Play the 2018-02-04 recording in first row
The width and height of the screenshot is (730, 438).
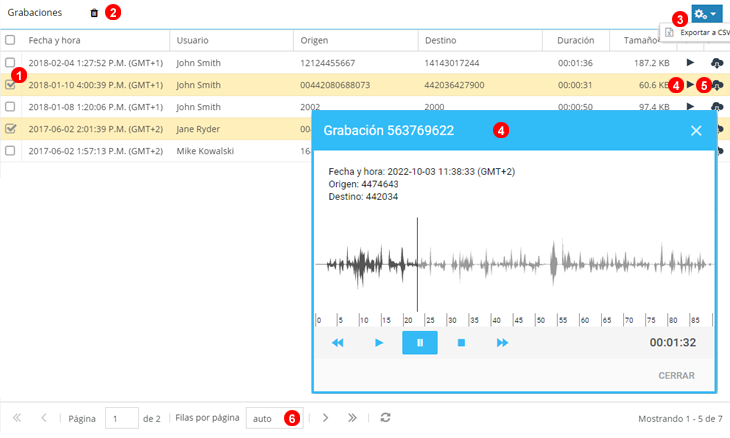pyautogui.click(x=690, y=62)
